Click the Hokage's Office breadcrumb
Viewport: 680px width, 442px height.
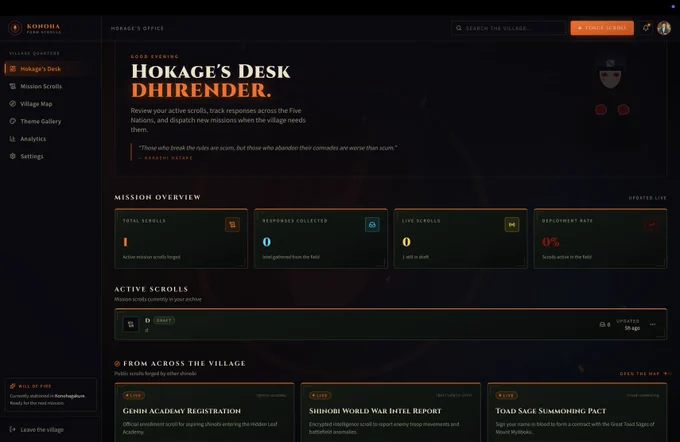point(137,28)
